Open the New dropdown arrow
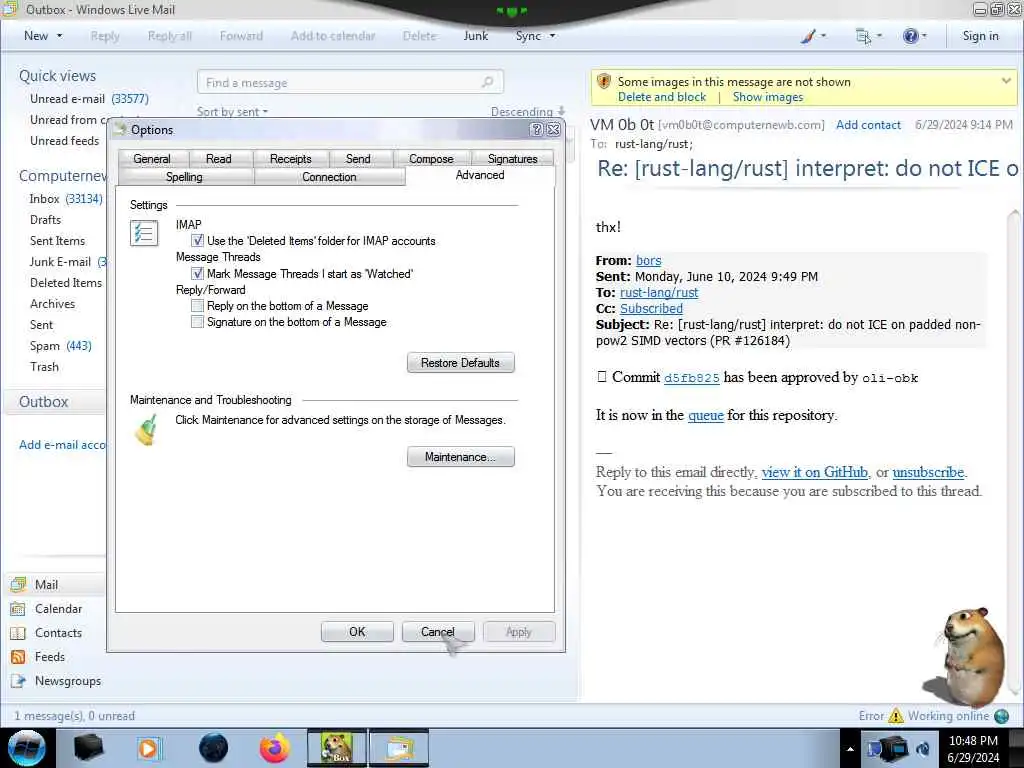This screenshot has width=1024, height=768. (x=59, y=36)
